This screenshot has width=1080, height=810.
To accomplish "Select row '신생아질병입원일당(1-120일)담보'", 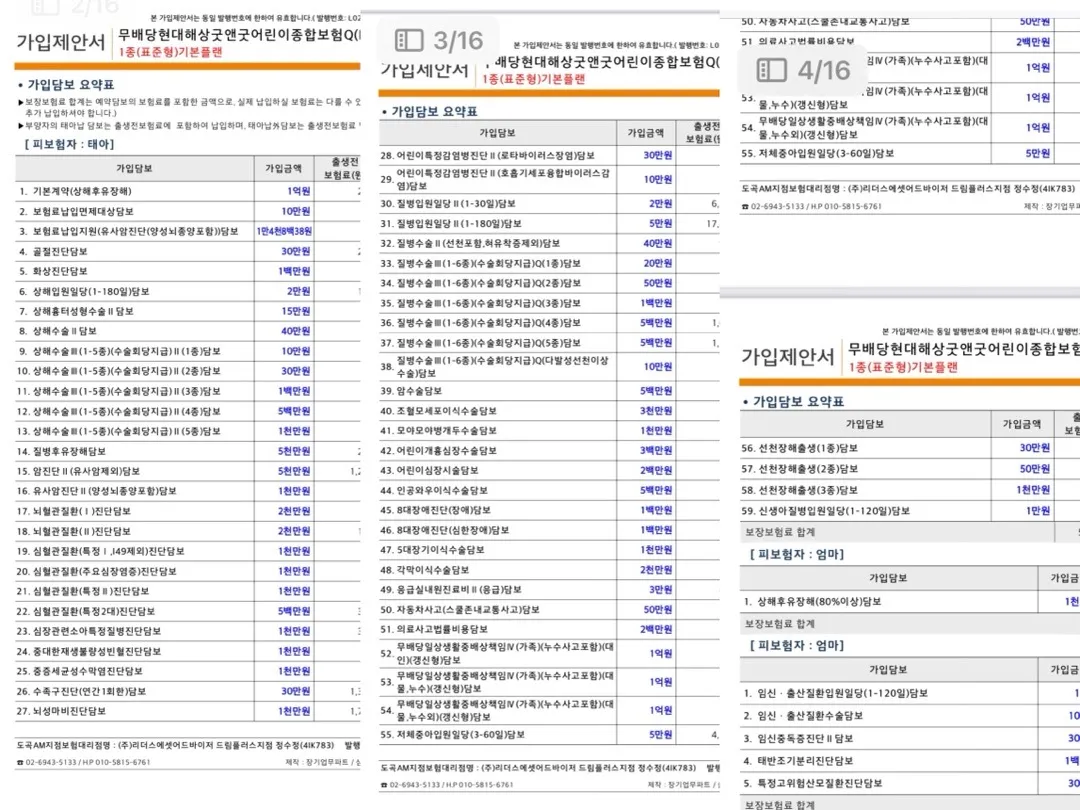I will [x=910, y=511].
